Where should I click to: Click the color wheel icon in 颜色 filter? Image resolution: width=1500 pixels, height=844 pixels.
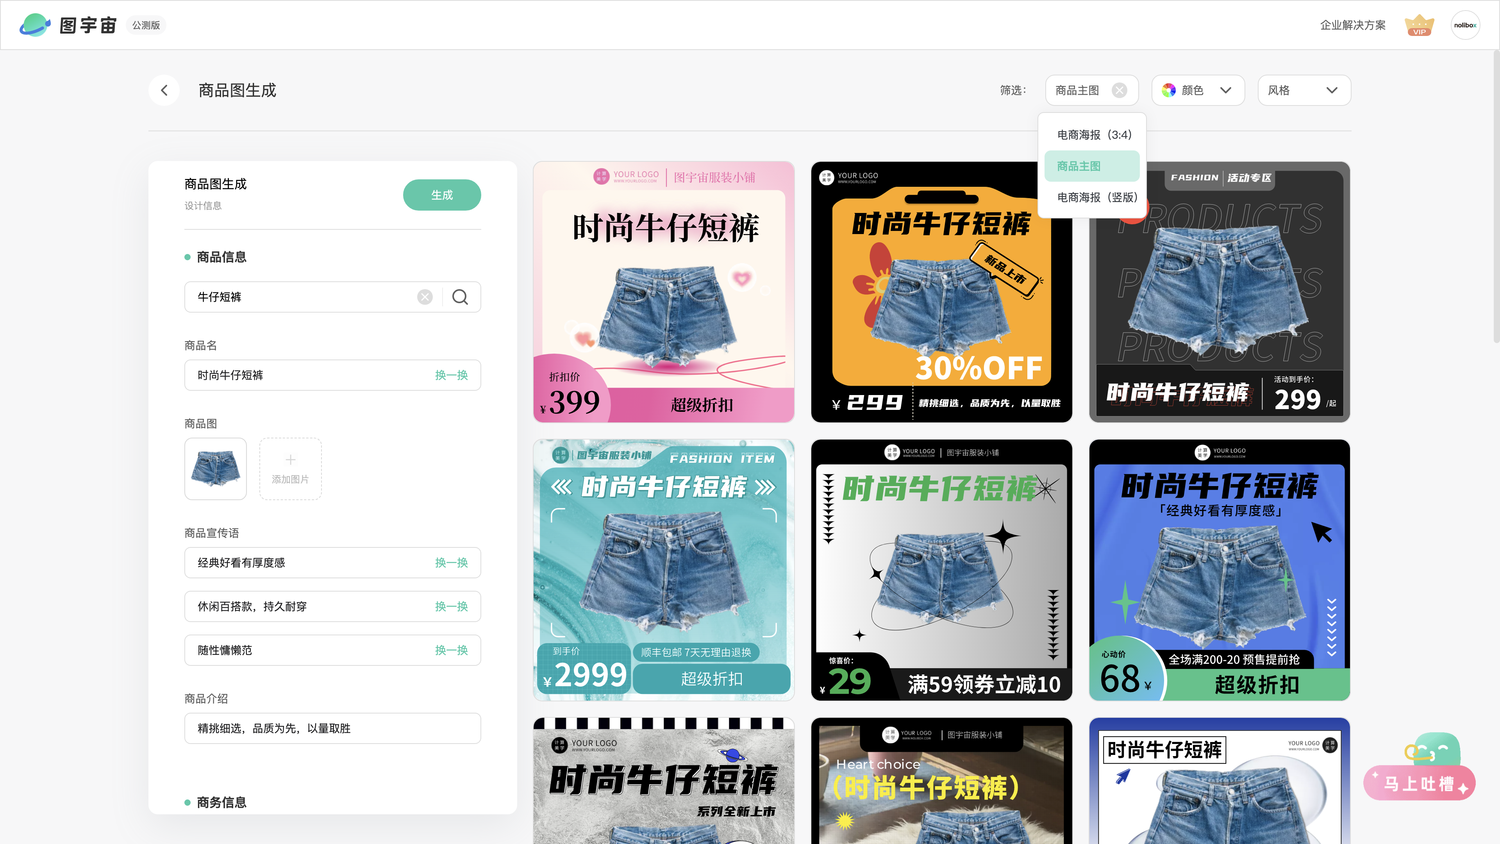coord(1169,90)
